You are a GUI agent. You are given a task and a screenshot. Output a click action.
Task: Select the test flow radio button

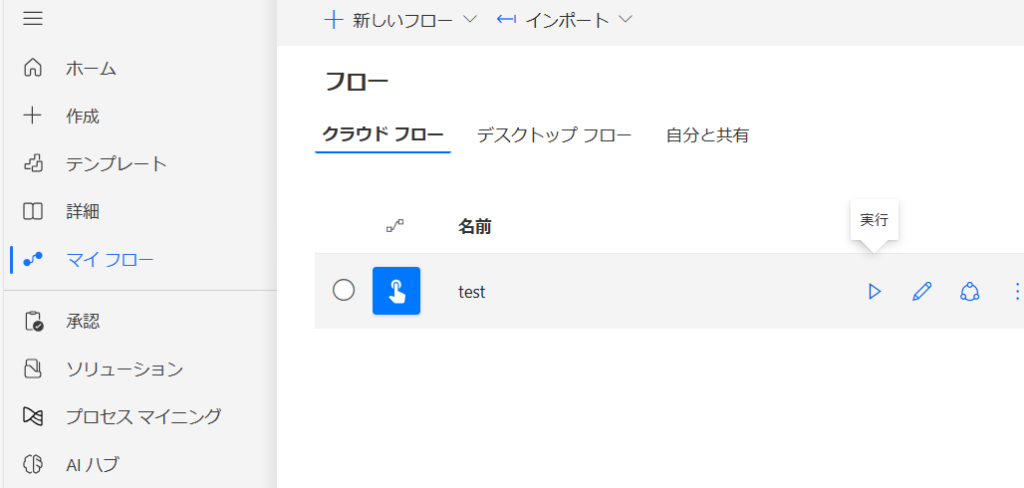click(x=344, y=291)
